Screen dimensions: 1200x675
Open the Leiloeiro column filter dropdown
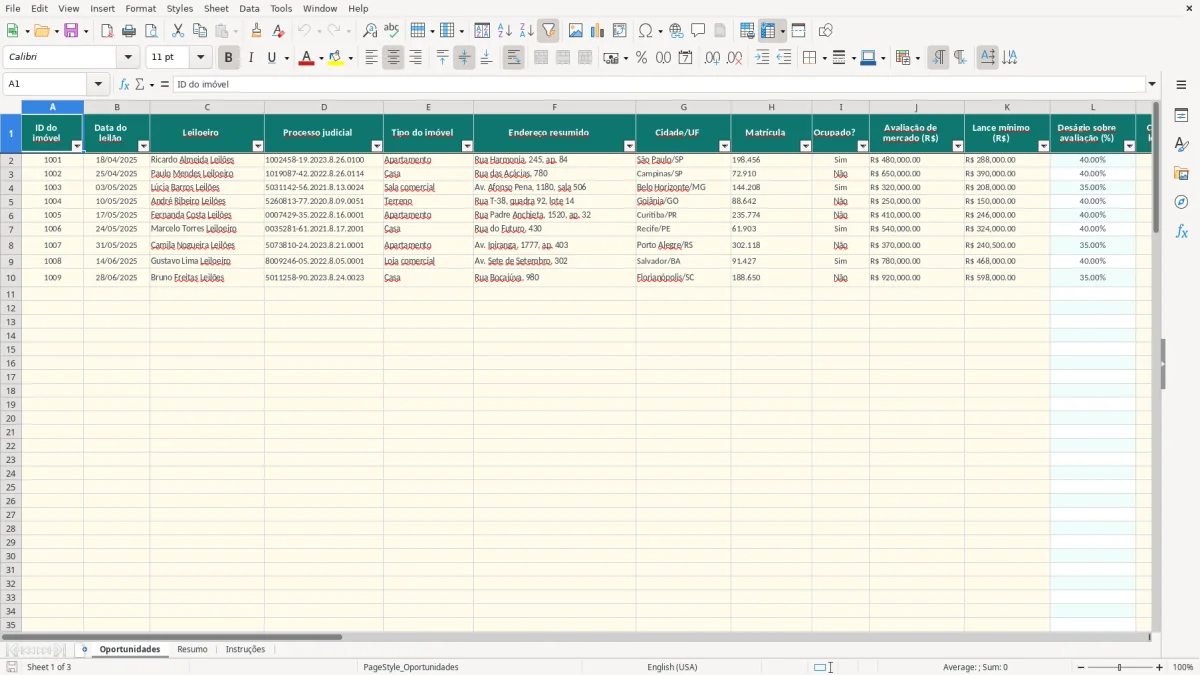click(x=258, y=146)
